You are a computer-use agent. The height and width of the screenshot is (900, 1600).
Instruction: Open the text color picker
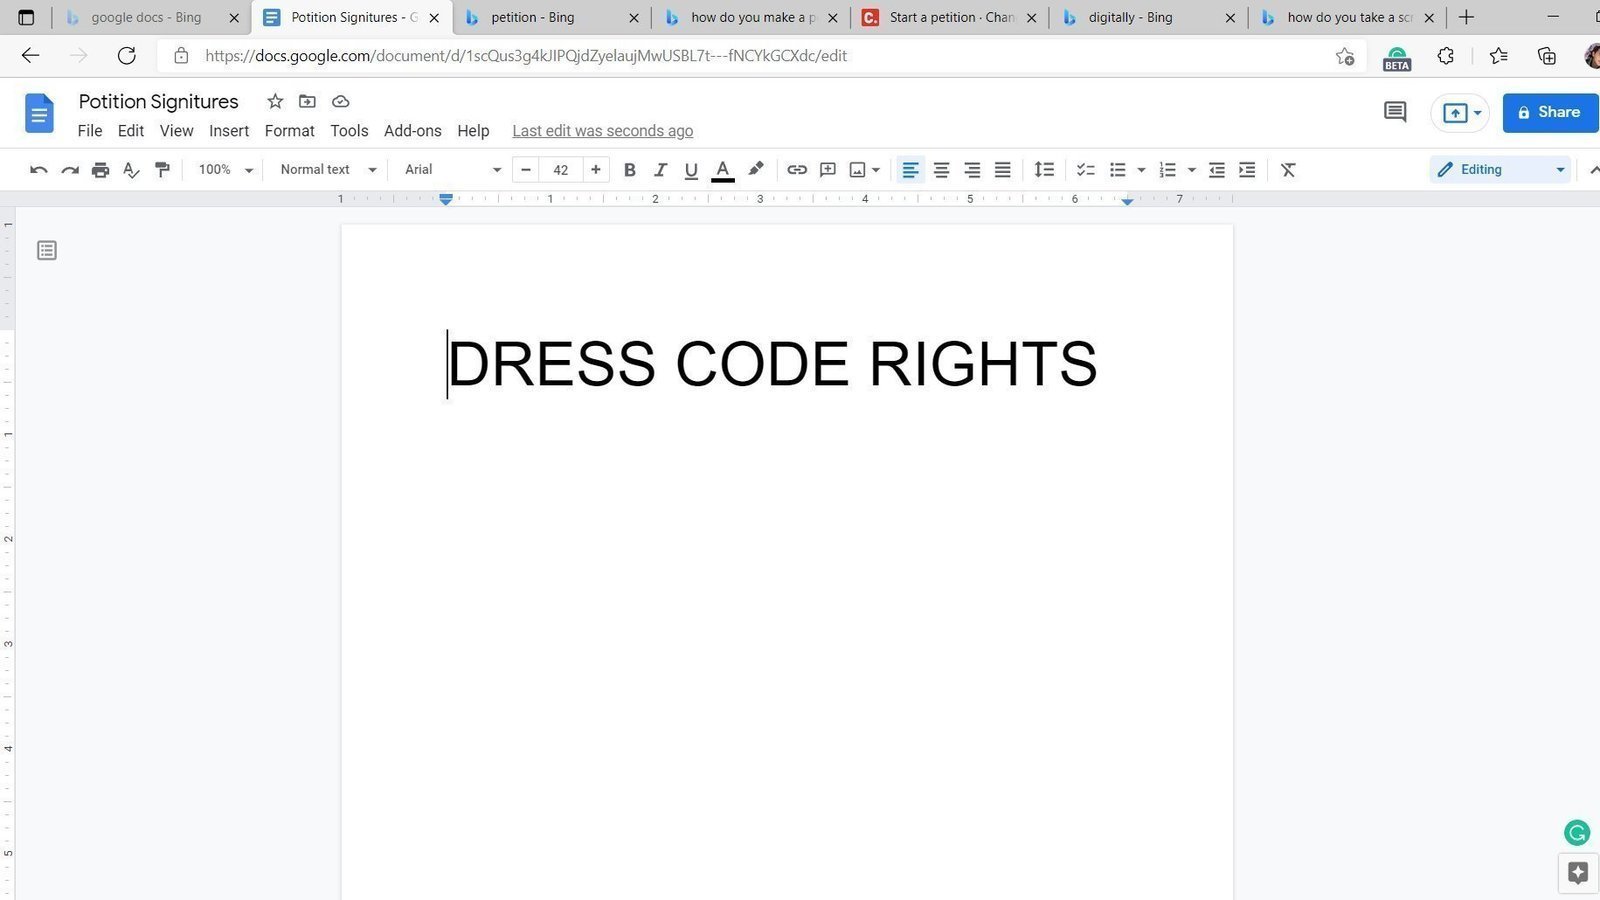pyautogui.click(x=722, y=169)
